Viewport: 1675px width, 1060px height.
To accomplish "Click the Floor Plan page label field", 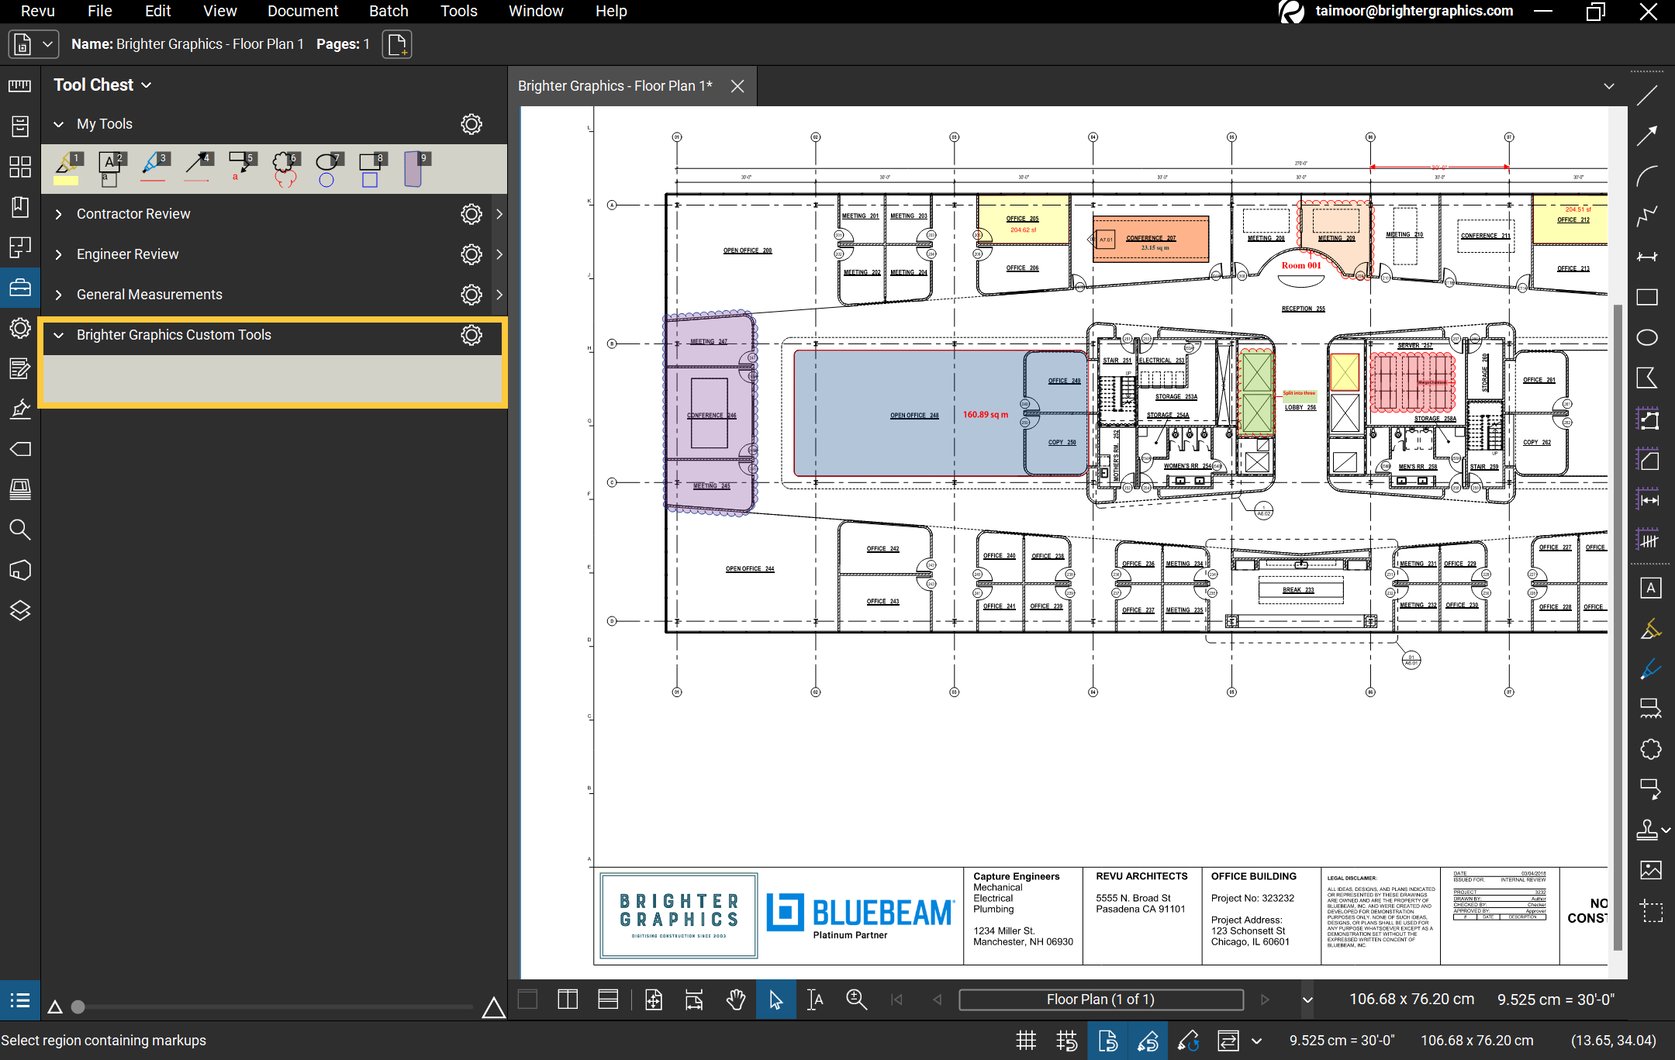I will pos(1100,999).
